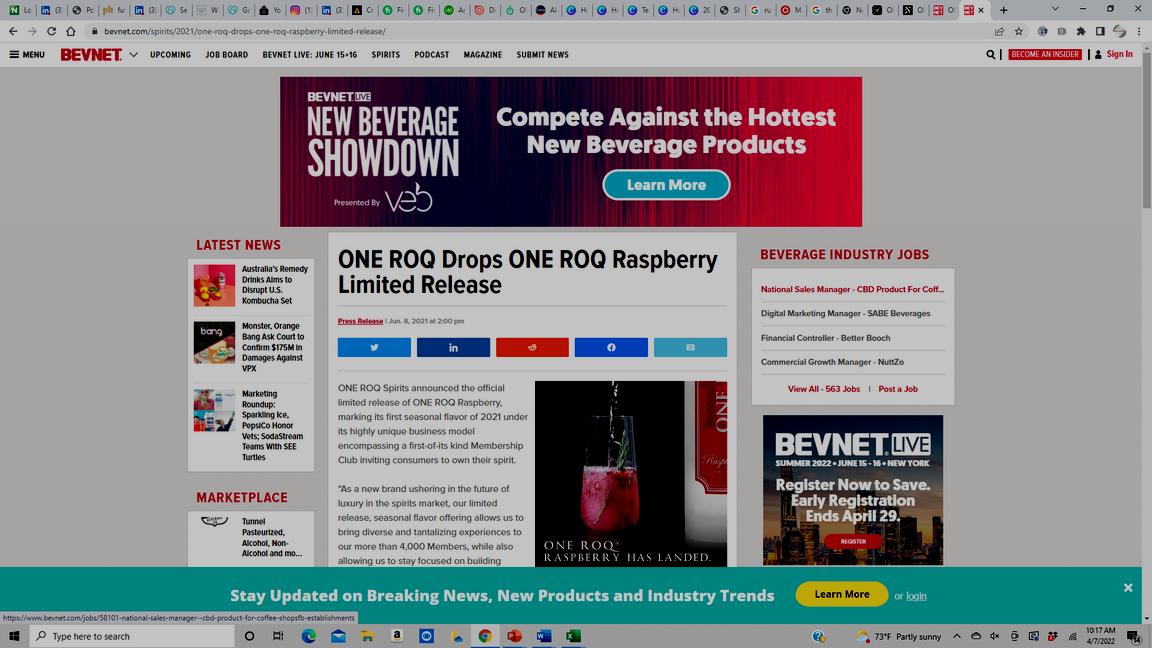Open Excel from the taskbar
This screenshot has height=648, width=1152.
pyautogui.click(x=573, y=636)
